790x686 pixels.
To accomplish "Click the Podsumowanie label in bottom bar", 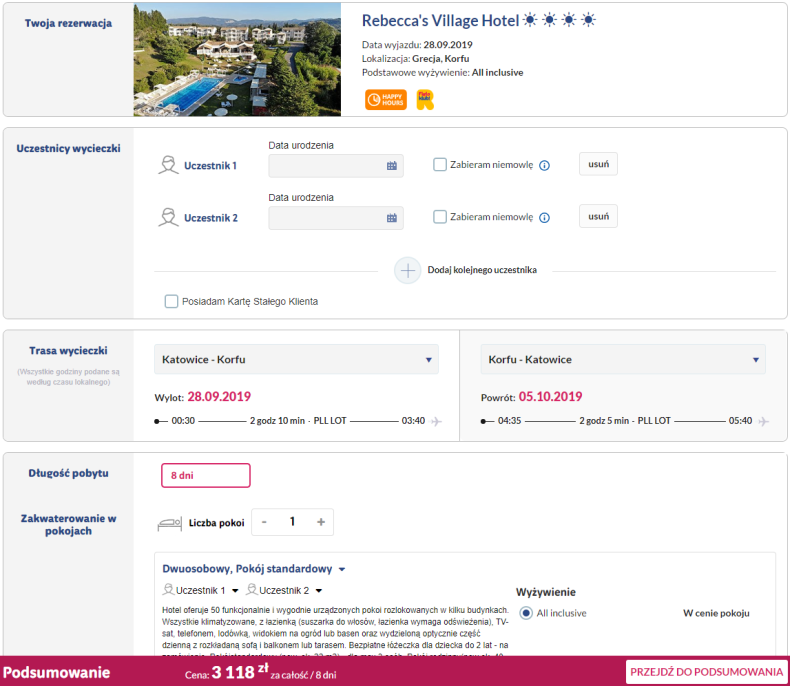I will pos(56,672).
